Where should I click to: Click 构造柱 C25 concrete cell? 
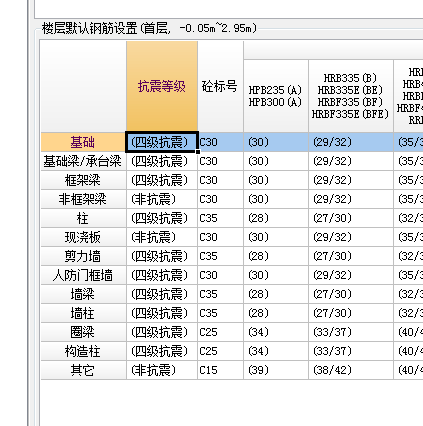[x=221, y=351]
